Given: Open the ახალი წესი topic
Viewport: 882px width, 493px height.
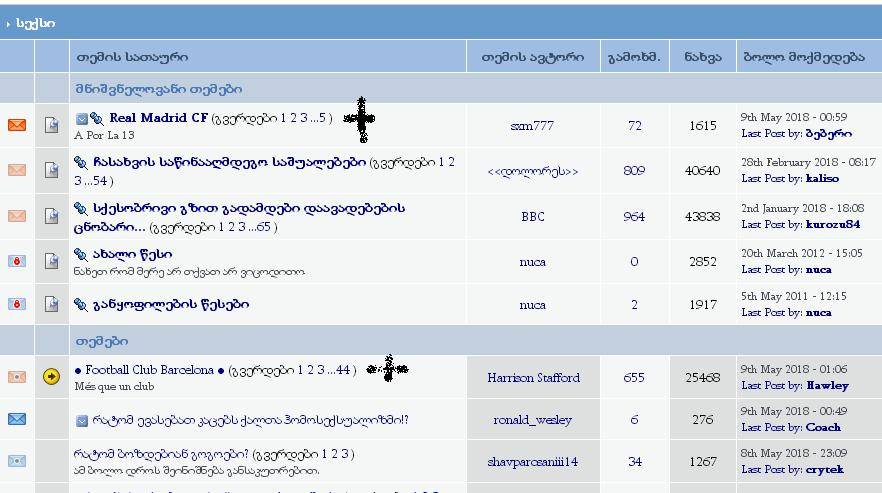Looking at the screenshot, I should point(132,254).
